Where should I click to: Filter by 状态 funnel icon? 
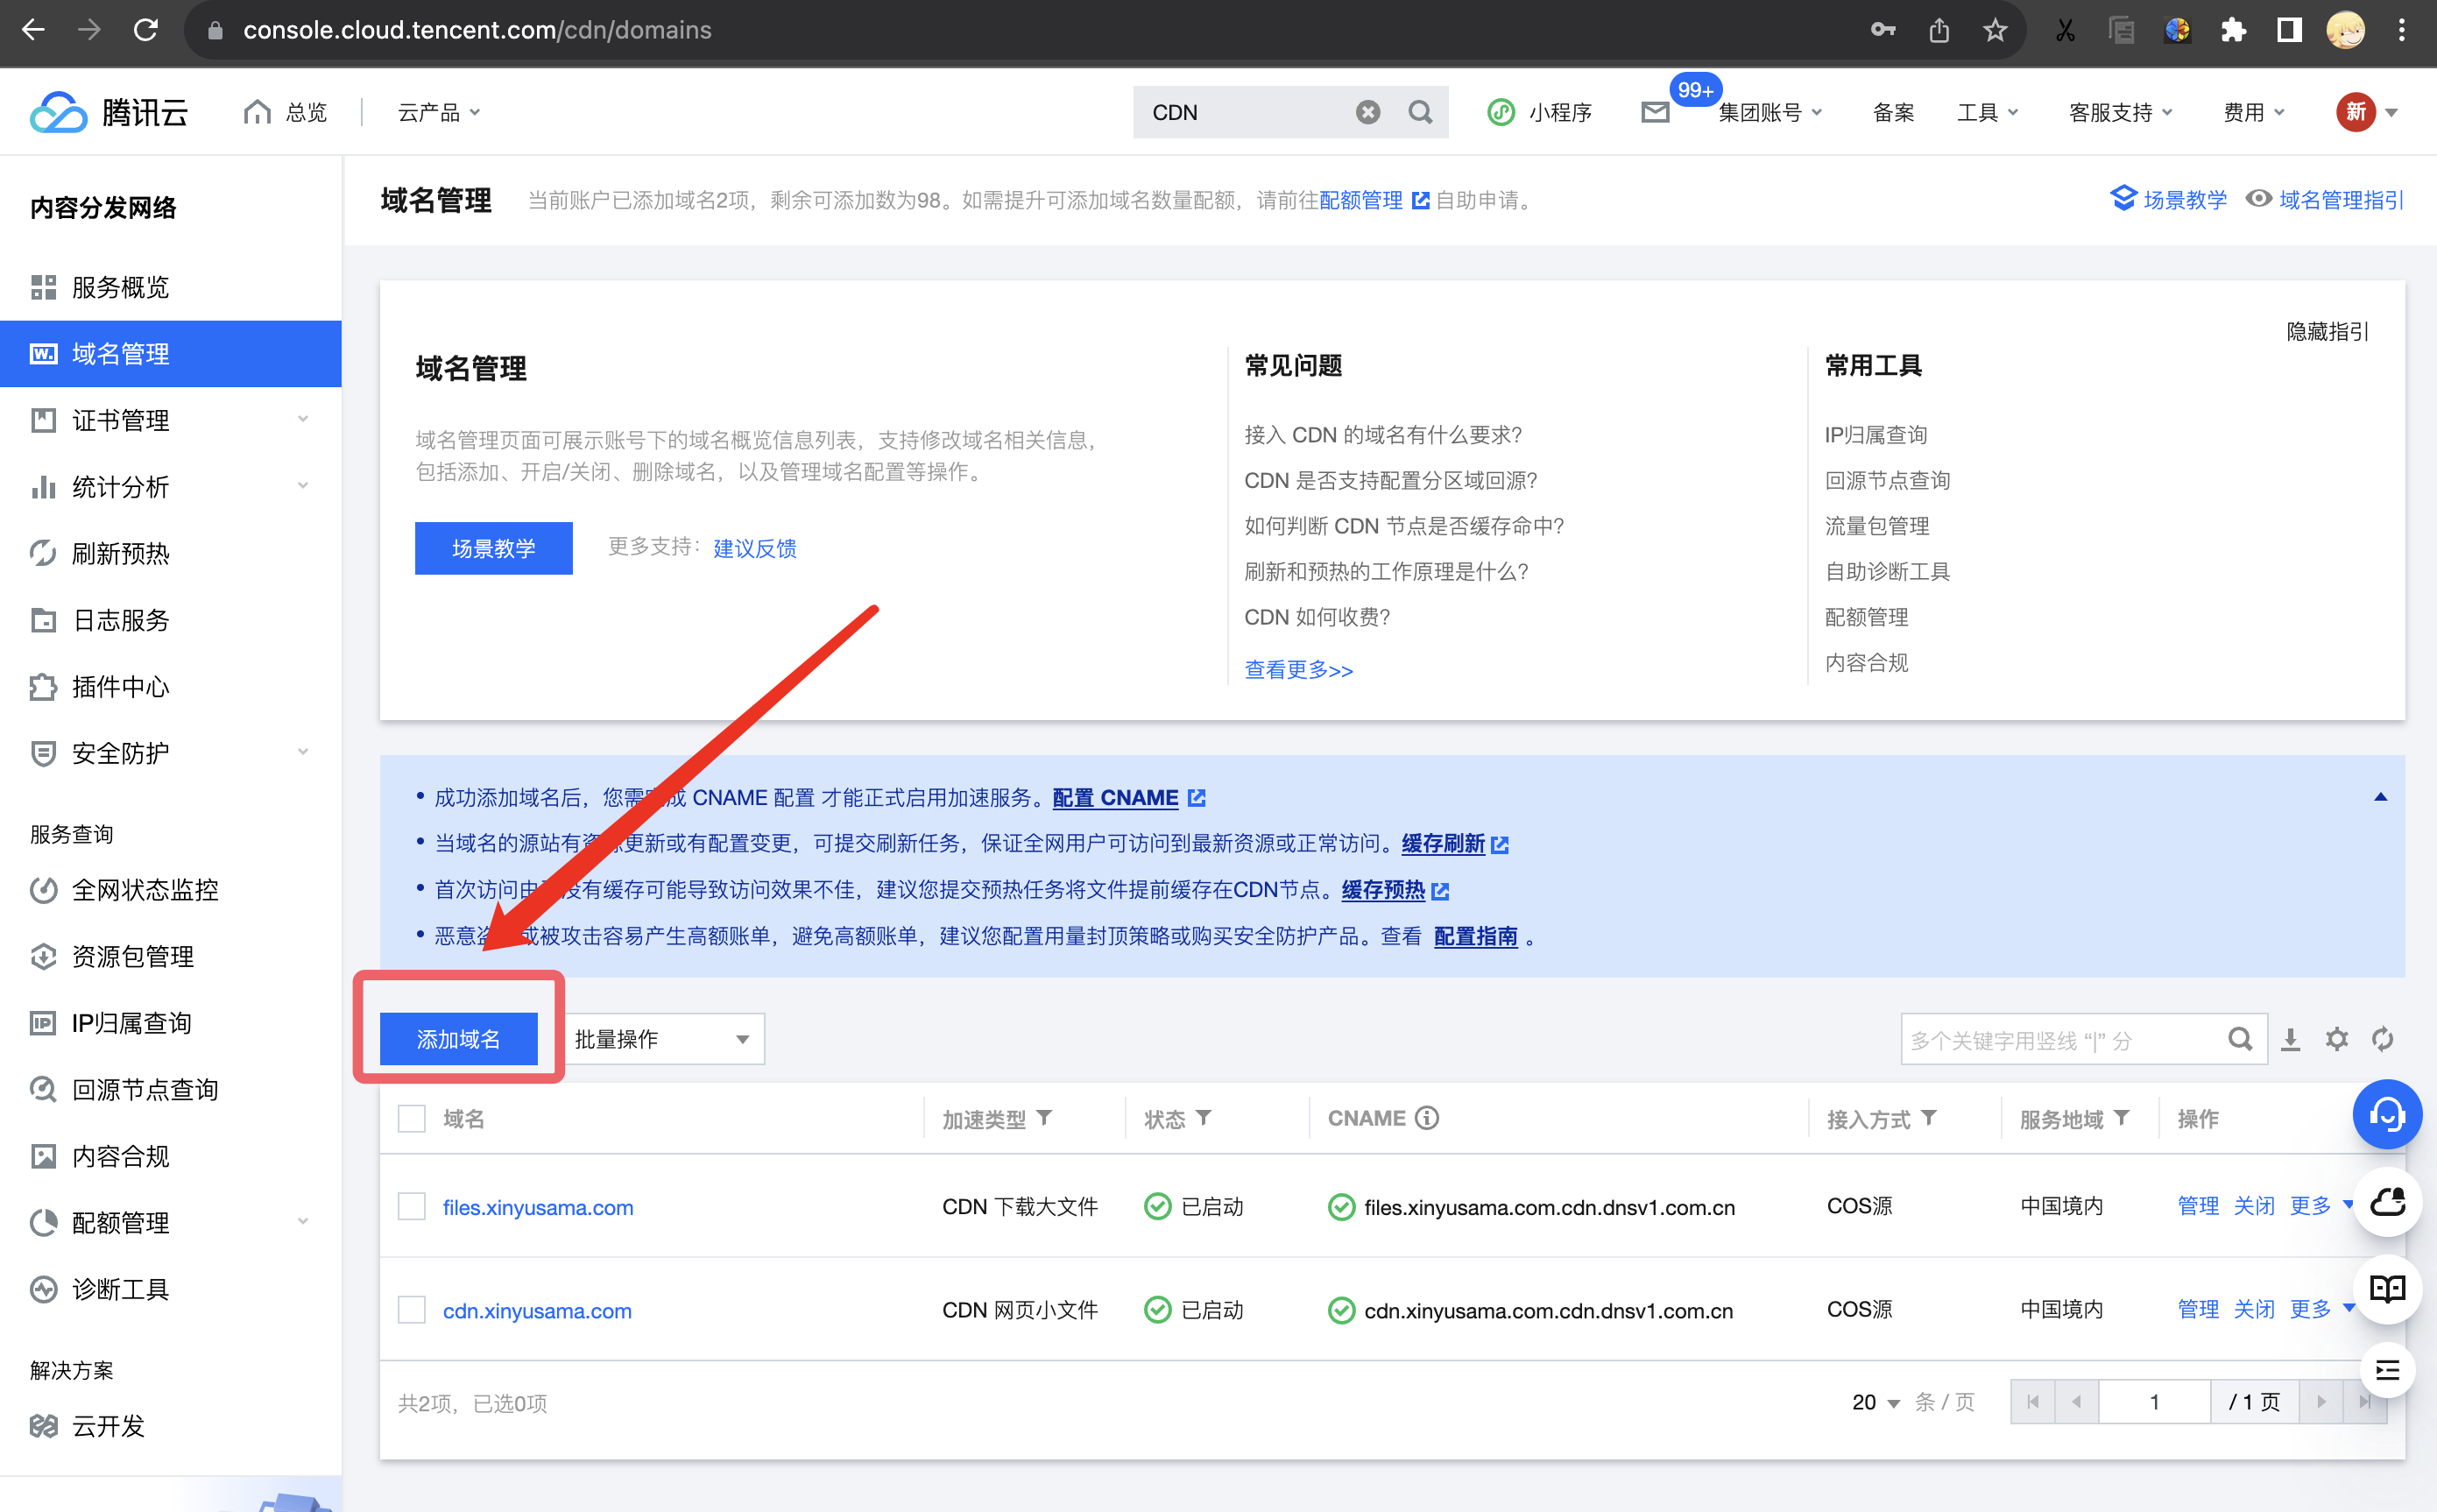(1203, 1118)
